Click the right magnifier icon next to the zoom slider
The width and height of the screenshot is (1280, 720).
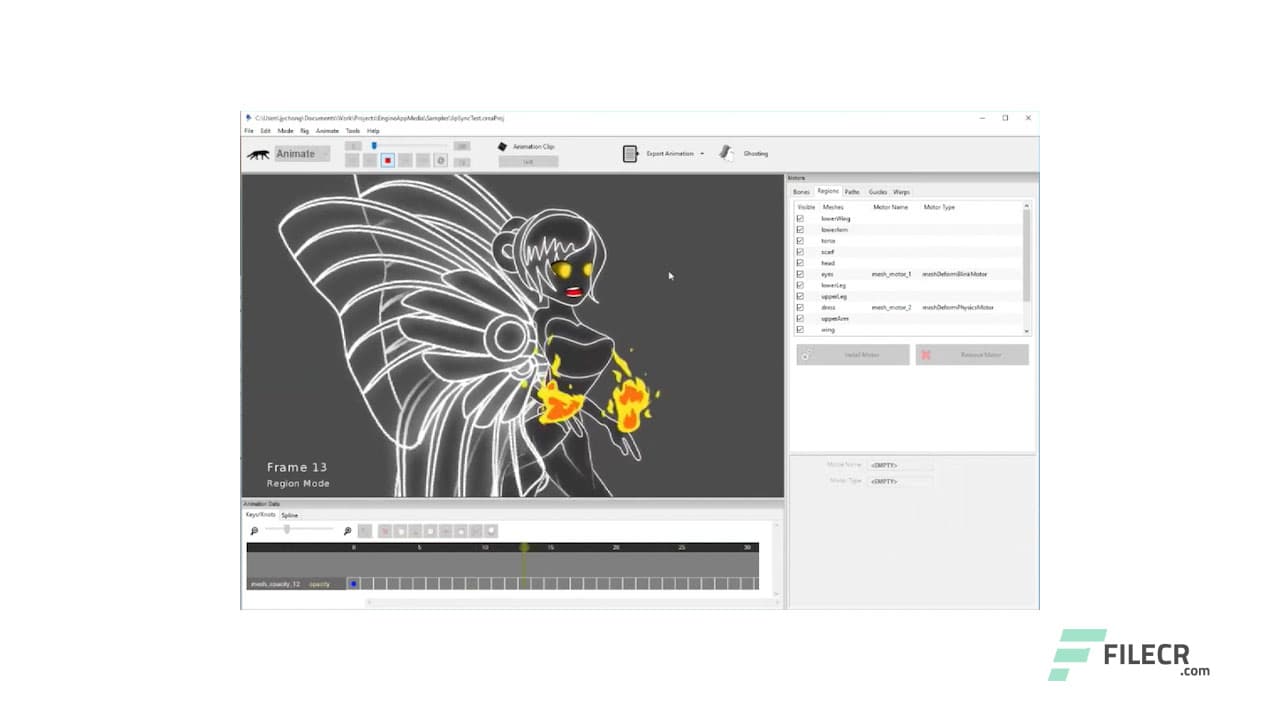tap(347, 530)
